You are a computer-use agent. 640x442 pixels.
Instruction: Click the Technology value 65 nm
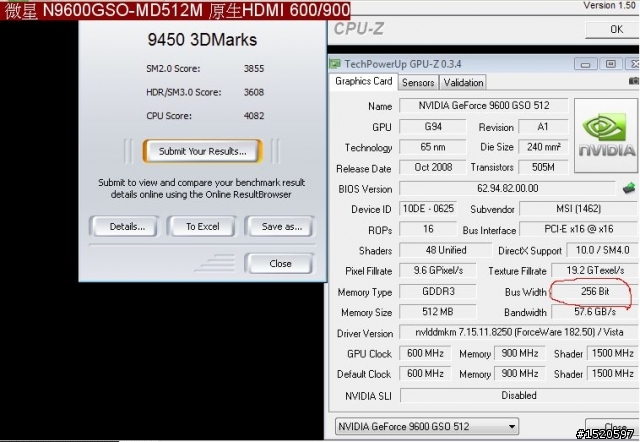coord(433,147)
